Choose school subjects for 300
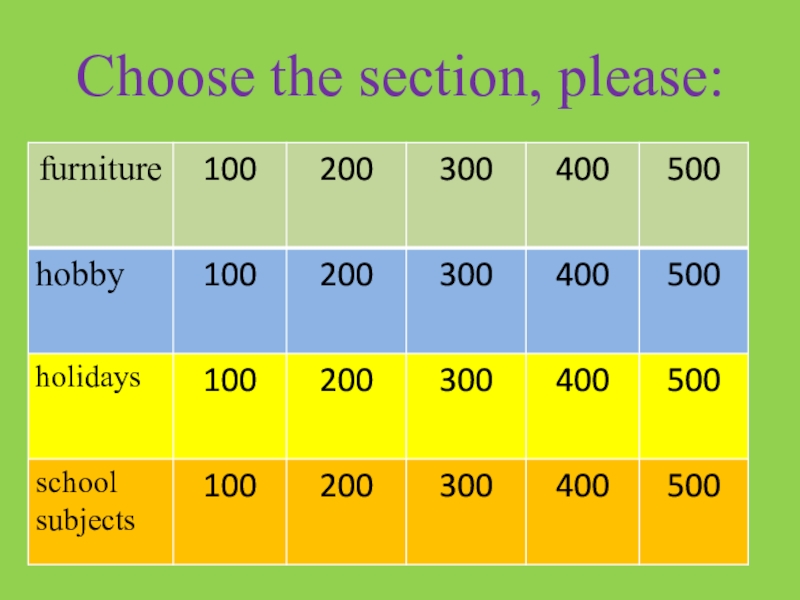 click(466, 487)
